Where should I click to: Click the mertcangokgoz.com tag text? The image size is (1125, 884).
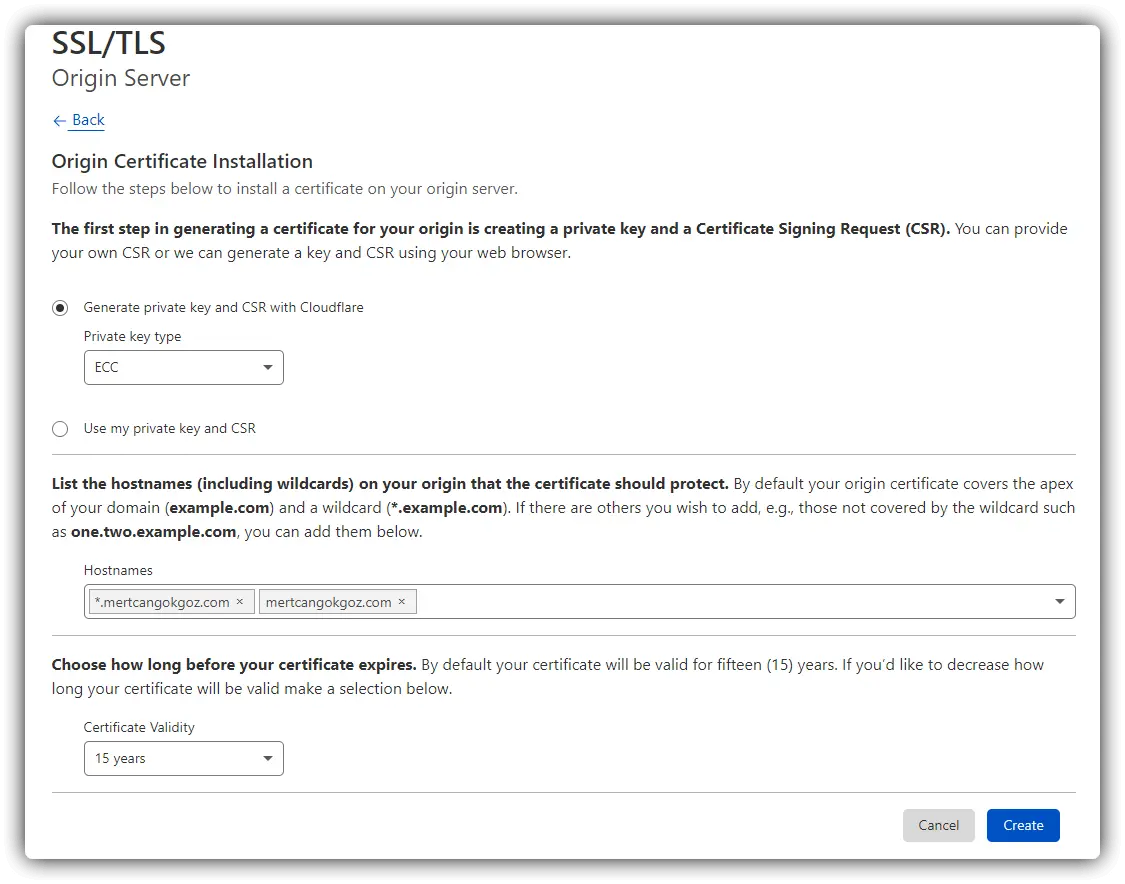click(329, 602)
